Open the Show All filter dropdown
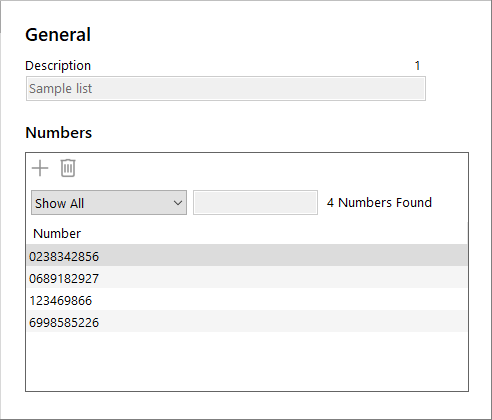This screenshot has width=492, height=420. 109,203
